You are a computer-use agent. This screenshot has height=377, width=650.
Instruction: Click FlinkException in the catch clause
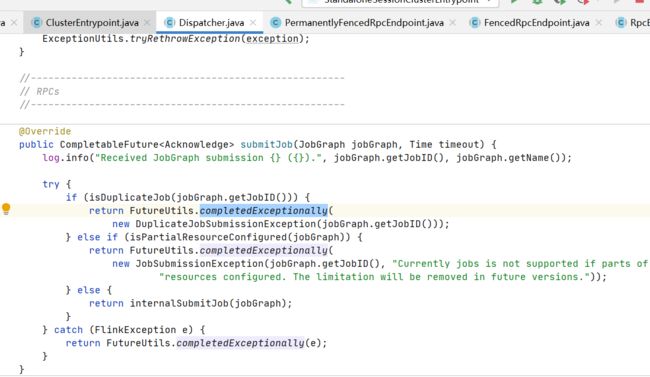tap(136, 330)
